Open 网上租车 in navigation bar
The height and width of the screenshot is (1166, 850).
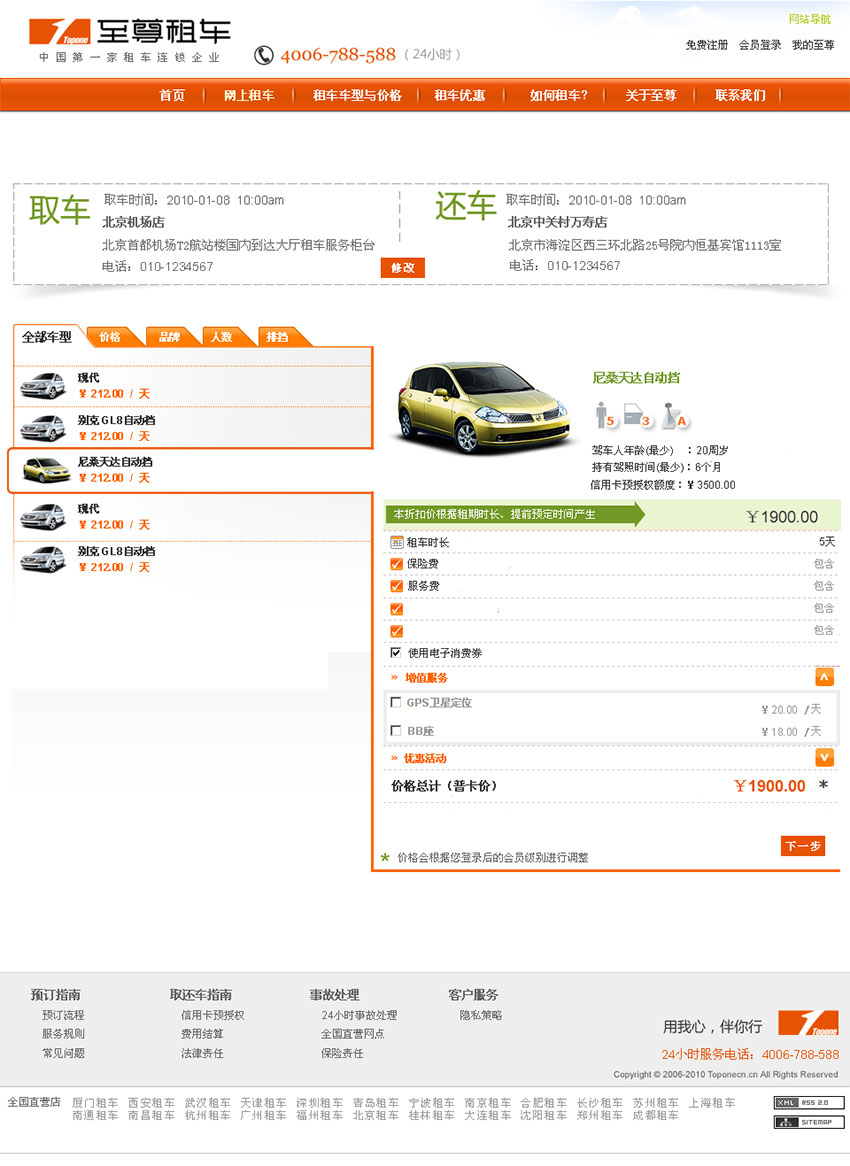click(249, 95)
